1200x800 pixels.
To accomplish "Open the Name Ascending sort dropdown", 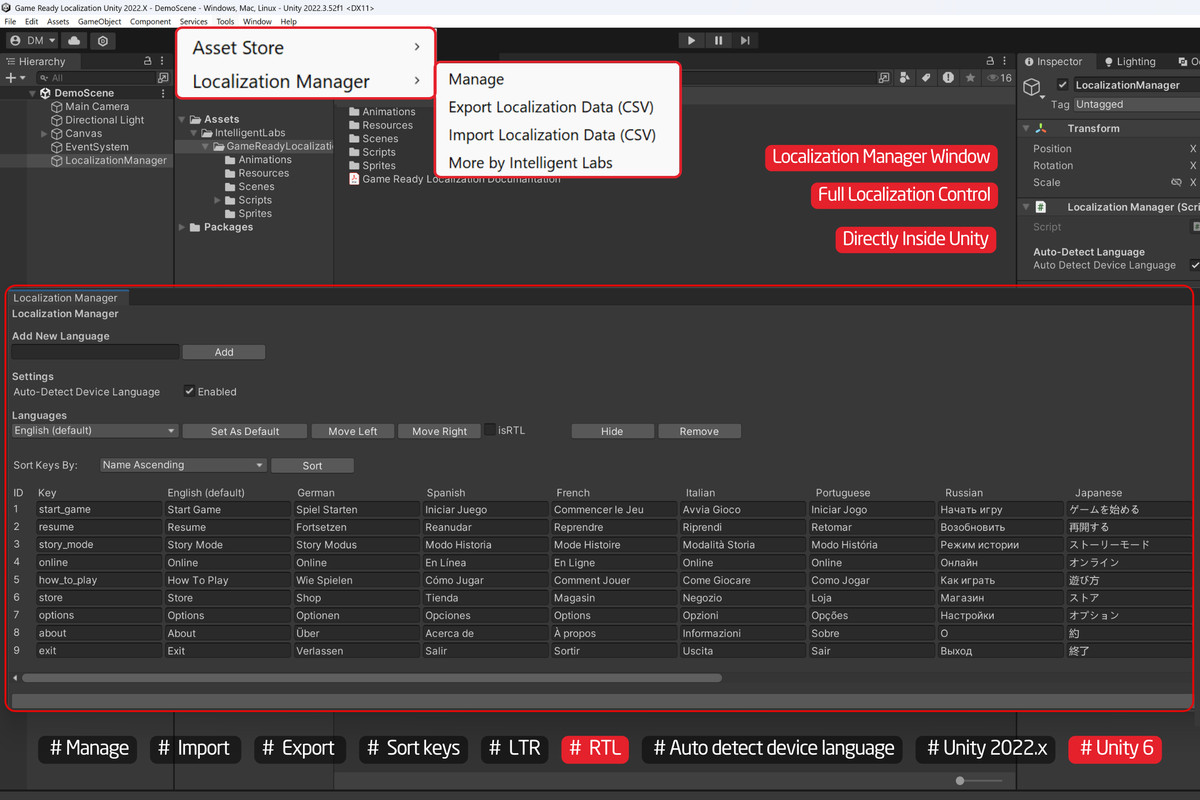I will [183, 465].
